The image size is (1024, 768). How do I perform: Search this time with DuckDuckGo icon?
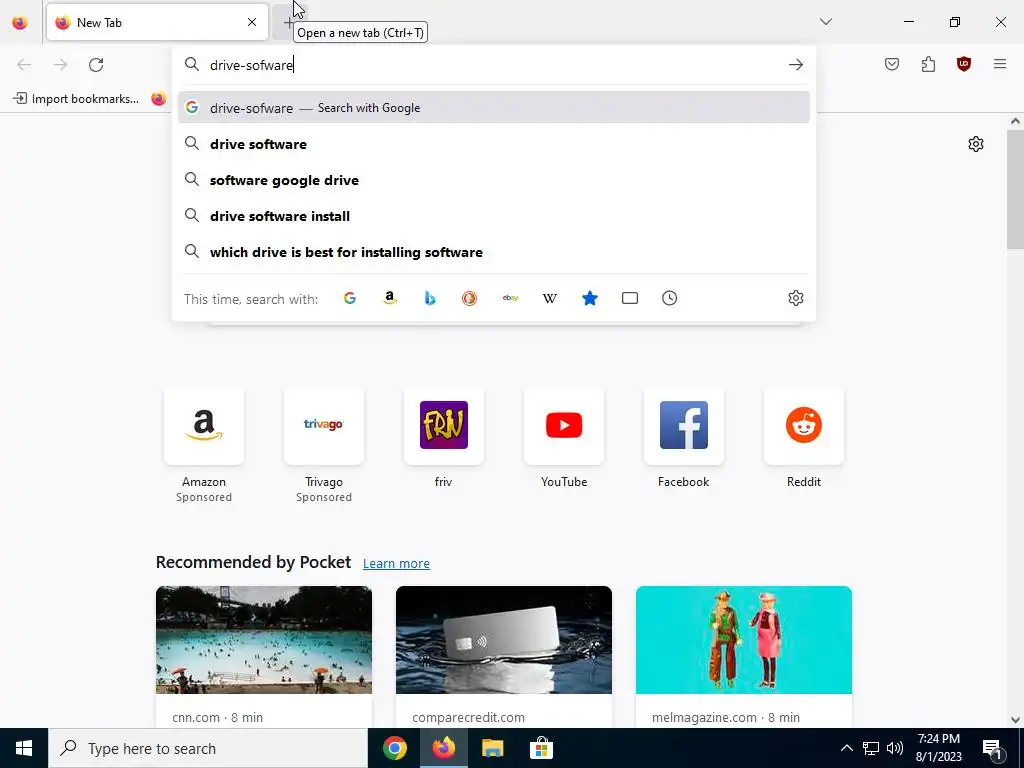point(470,298)
